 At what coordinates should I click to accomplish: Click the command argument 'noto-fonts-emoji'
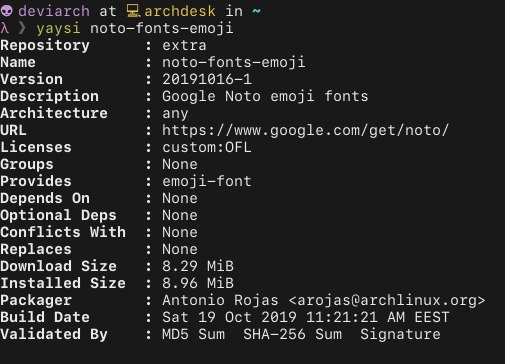click(162, 28)
